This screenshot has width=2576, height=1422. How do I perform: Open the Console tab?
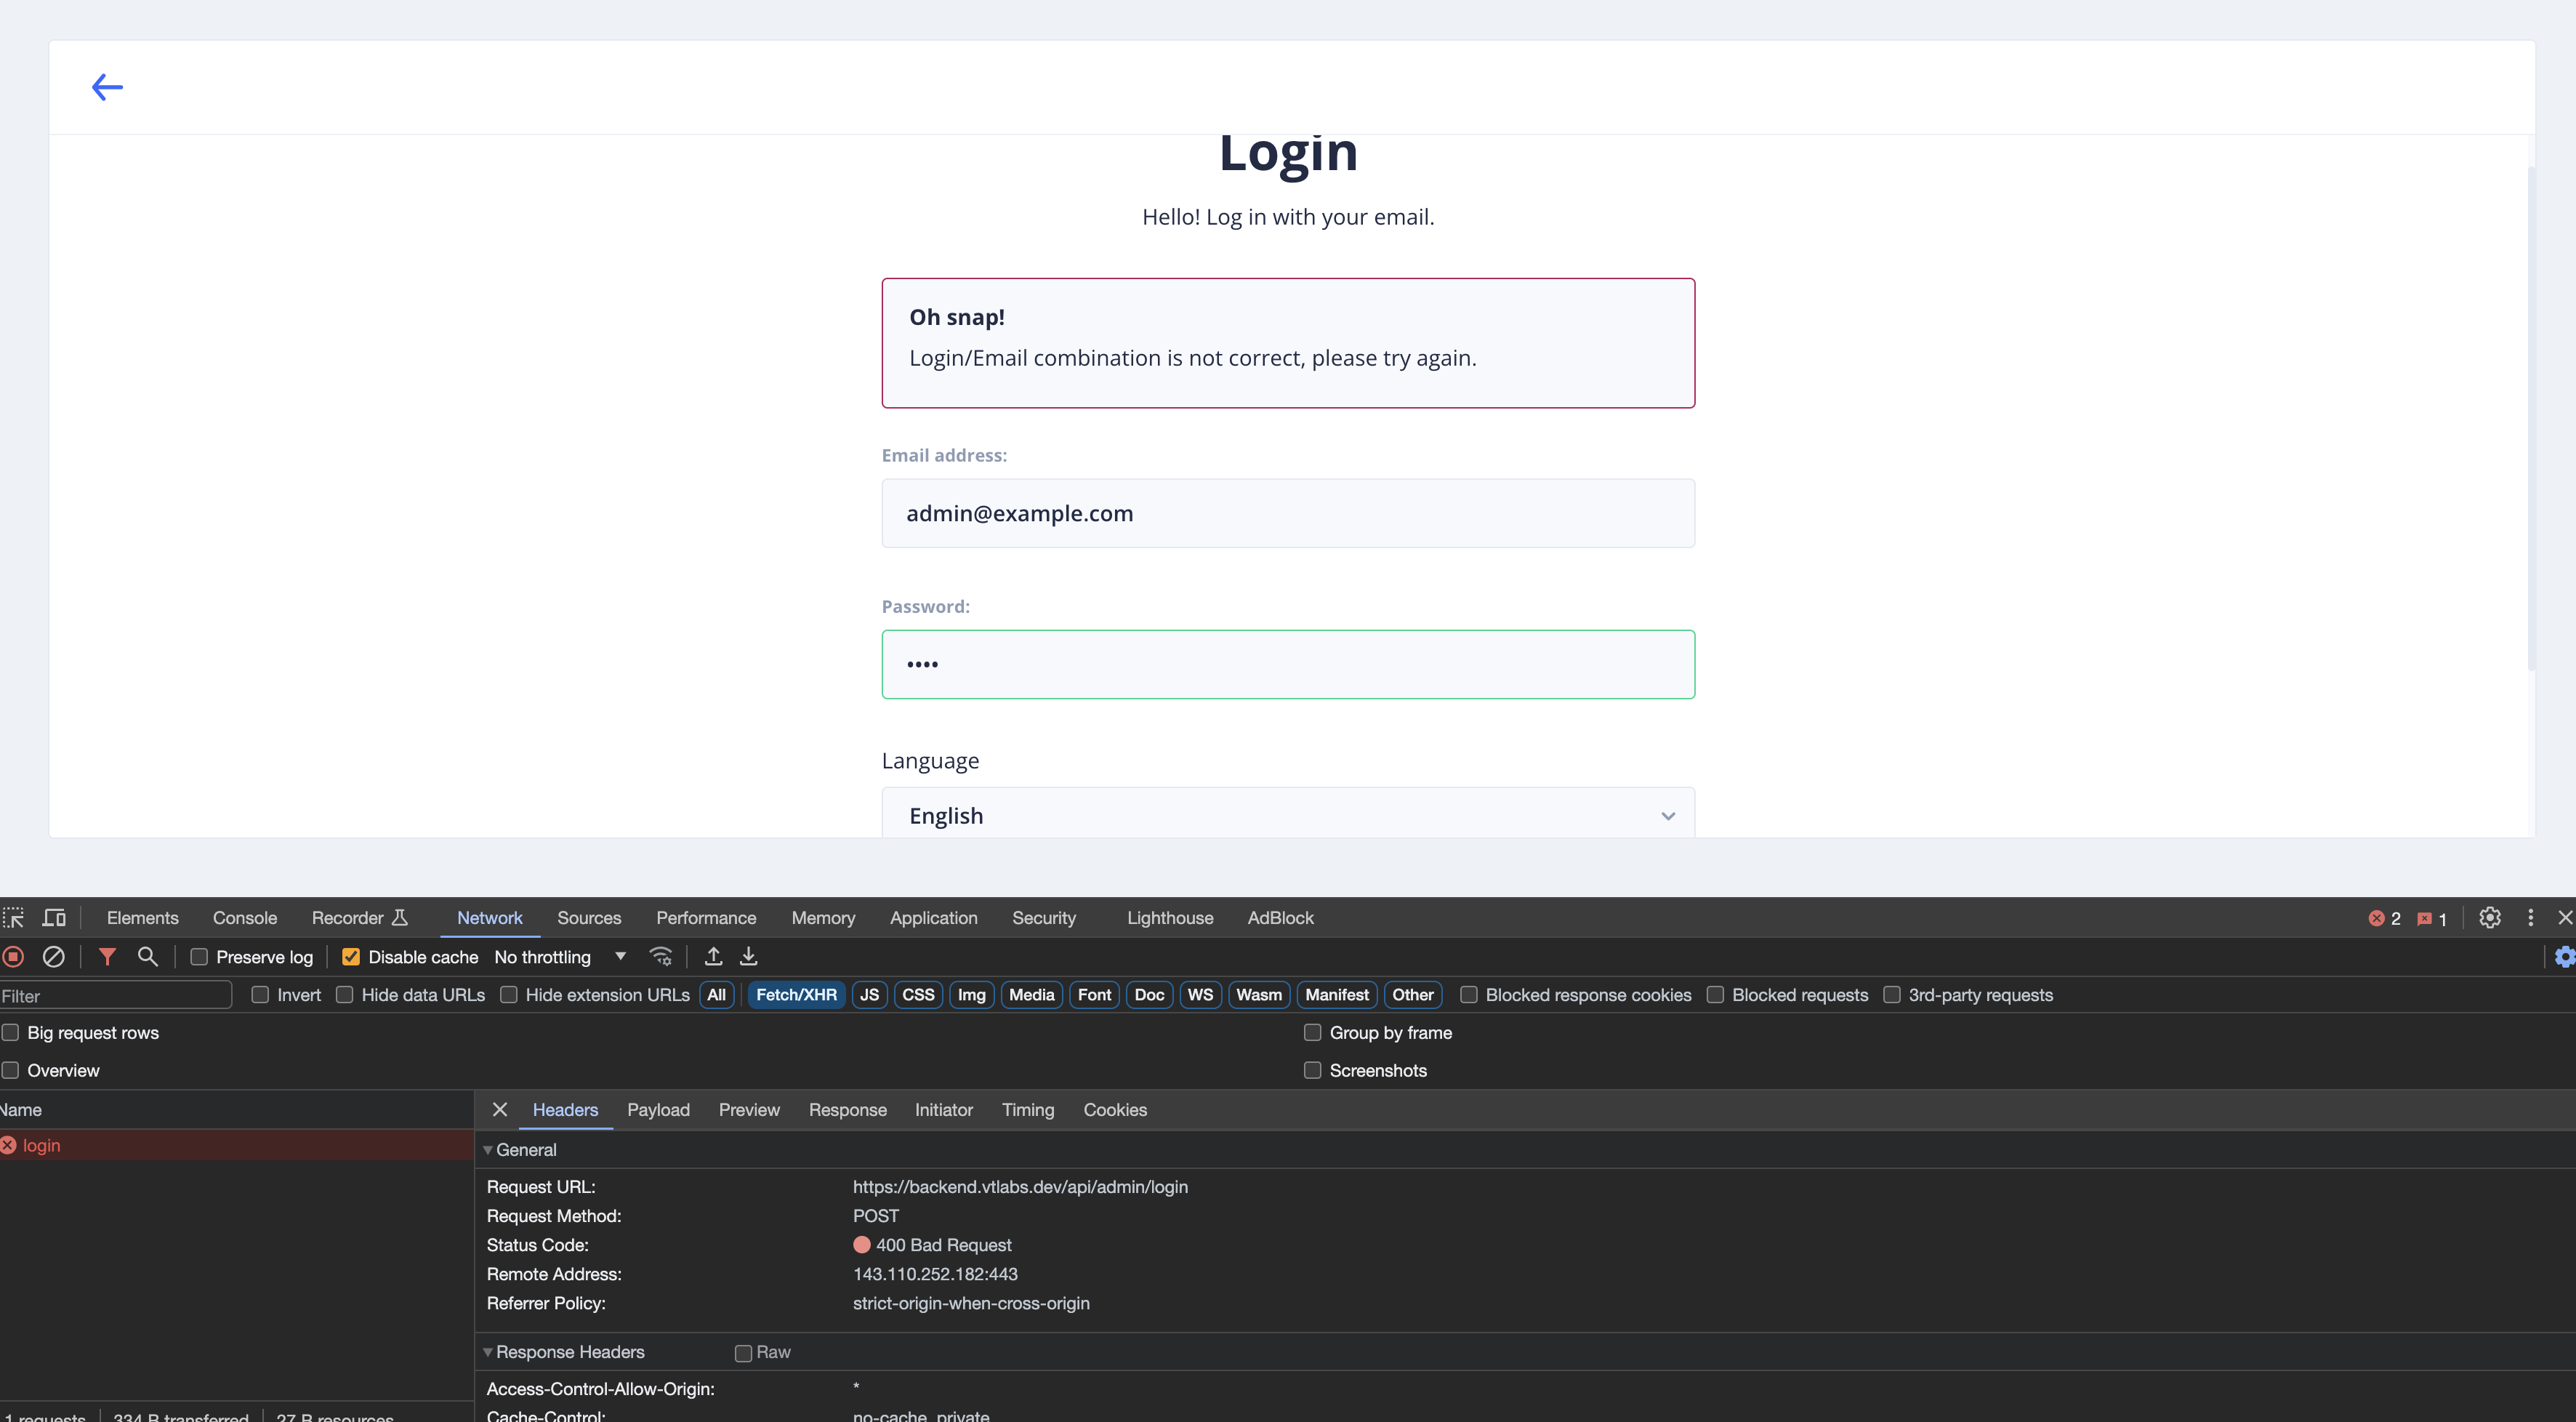(245, 918)
